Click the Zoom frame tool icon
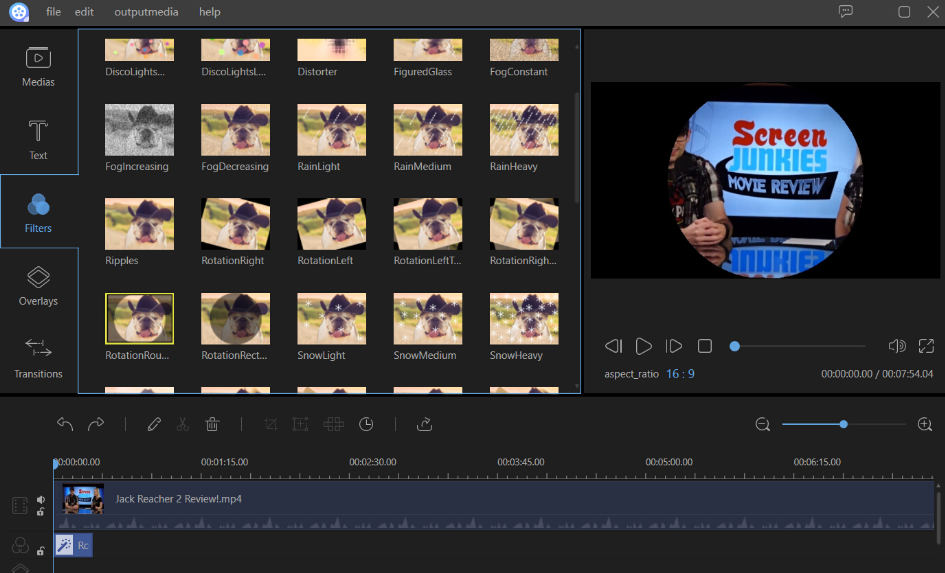Image resolution: width=945 pixels, height=573 pixels. point(300,424)
